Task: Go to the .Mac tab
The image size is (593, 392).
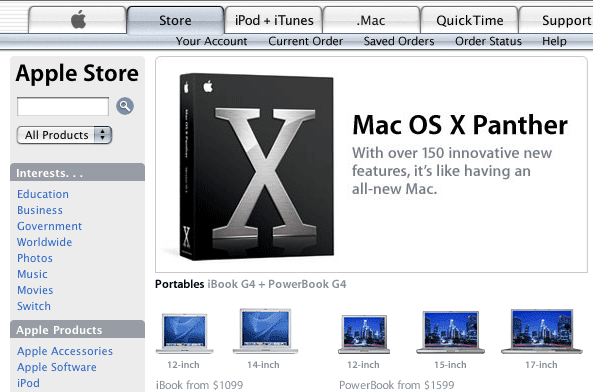Action: pyautogui.click(x=371, y=20)
